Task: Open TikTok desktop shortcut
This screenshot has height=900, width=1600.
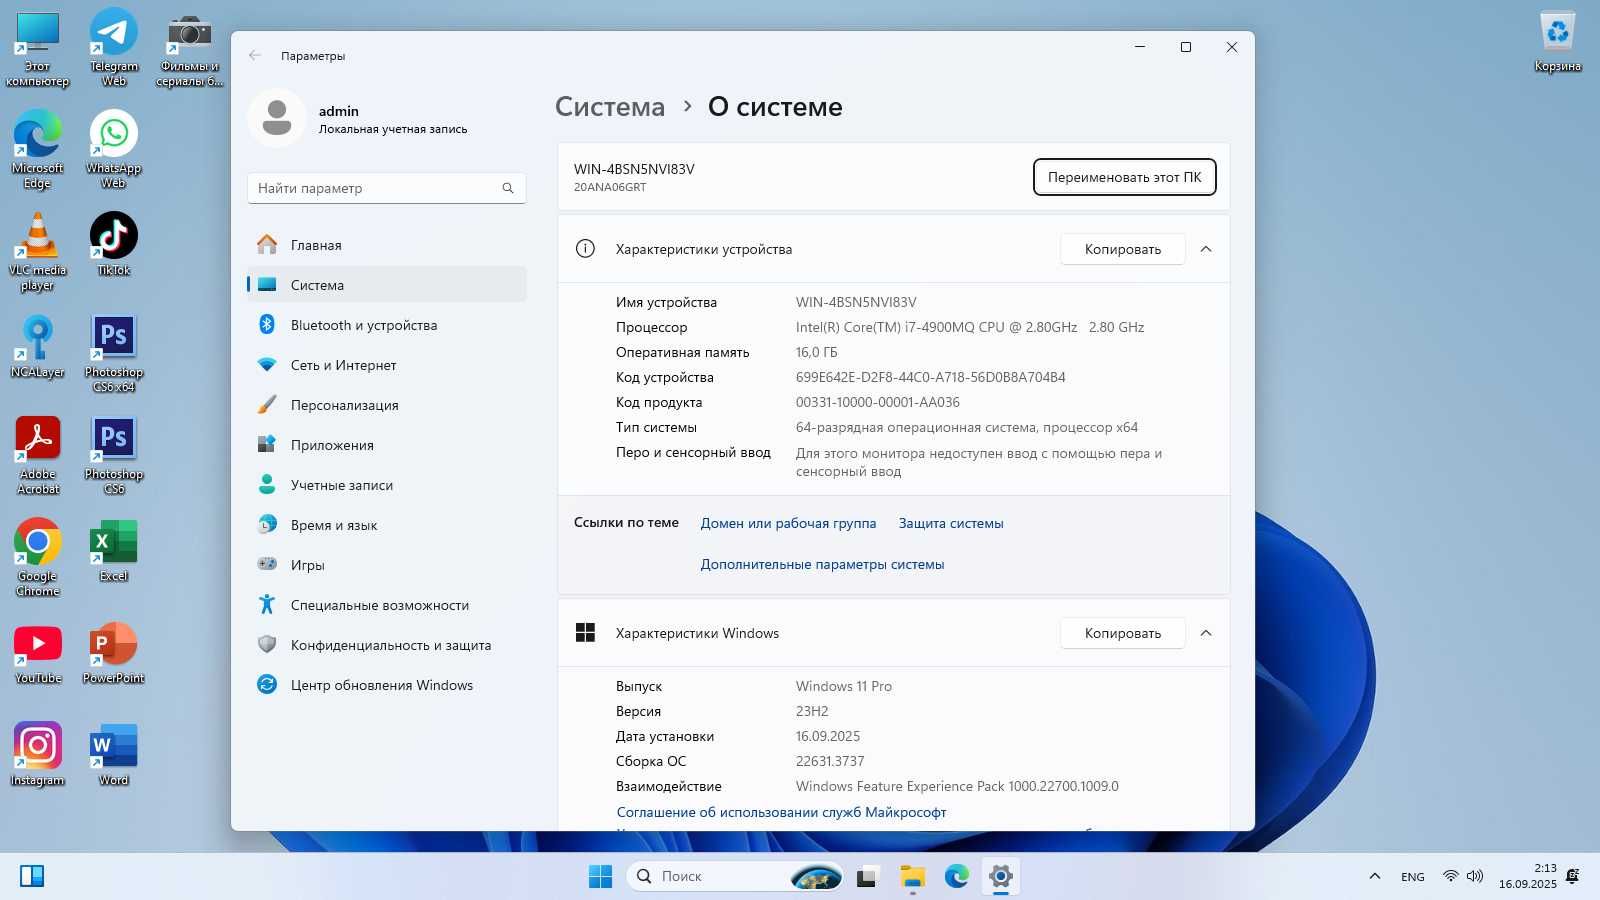Action: [x=114, y=244]
